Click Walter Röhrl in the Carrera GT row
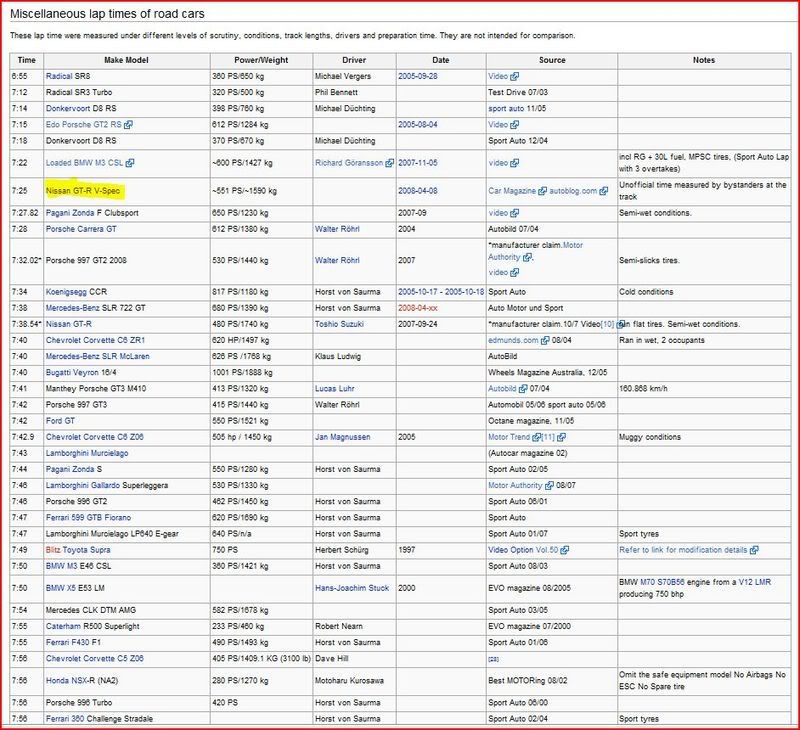Viewport: 800px width, 730px height. [337, 229]
